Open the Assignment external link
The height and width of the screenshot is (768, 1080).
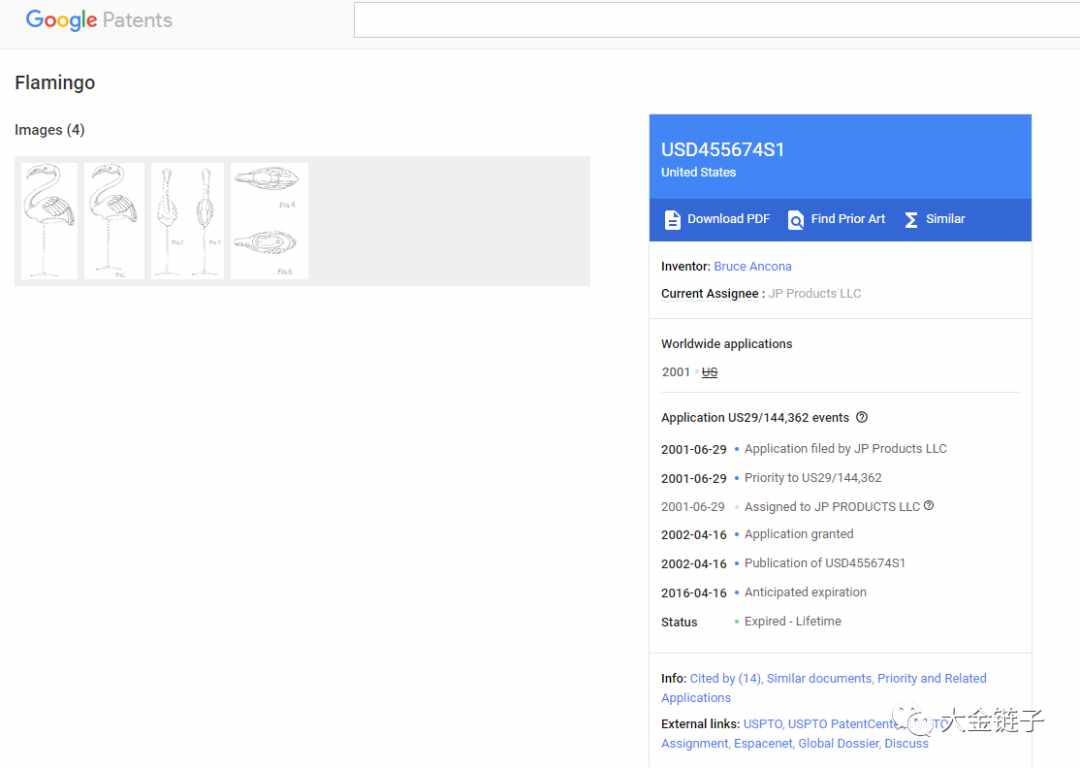tap(694, 744)
